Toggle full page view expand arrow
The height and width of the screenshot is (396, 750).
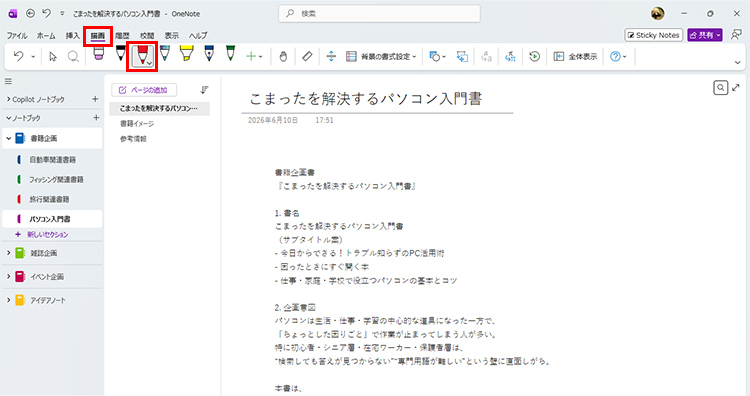pyautogui.click(x=736, y=88)
